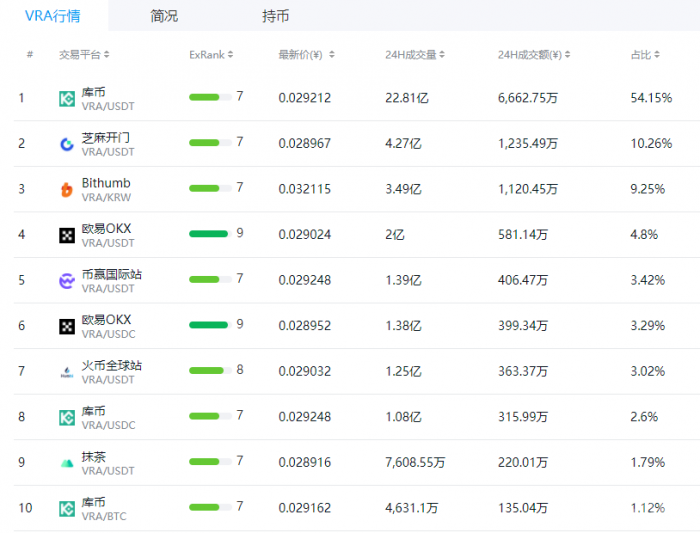Select the VRA行情 tab
700x533 pixels.
tap(53, 16)
